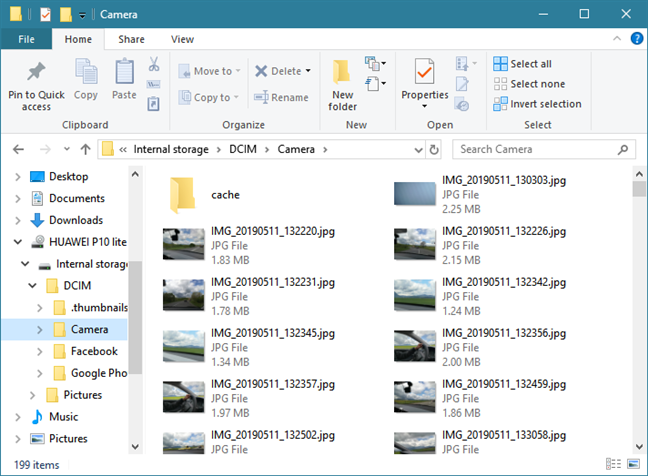Viewport: 648px width, 476px height.
Task: Open the Share ribbon tab
Action: (x=131, y=39)
